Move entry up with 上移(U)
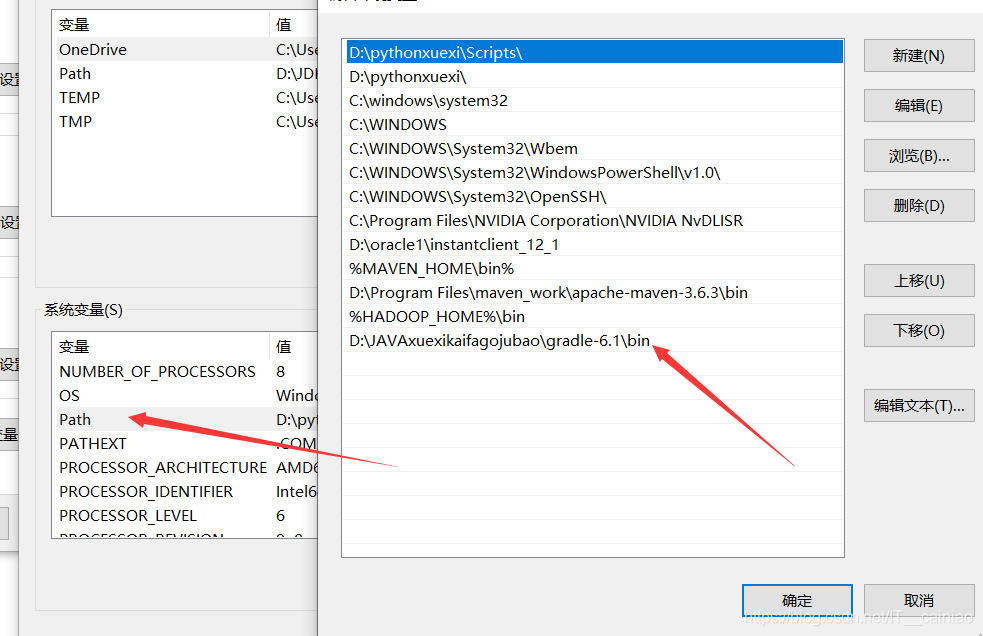This screenshot has width=983, height=636. 918,280
